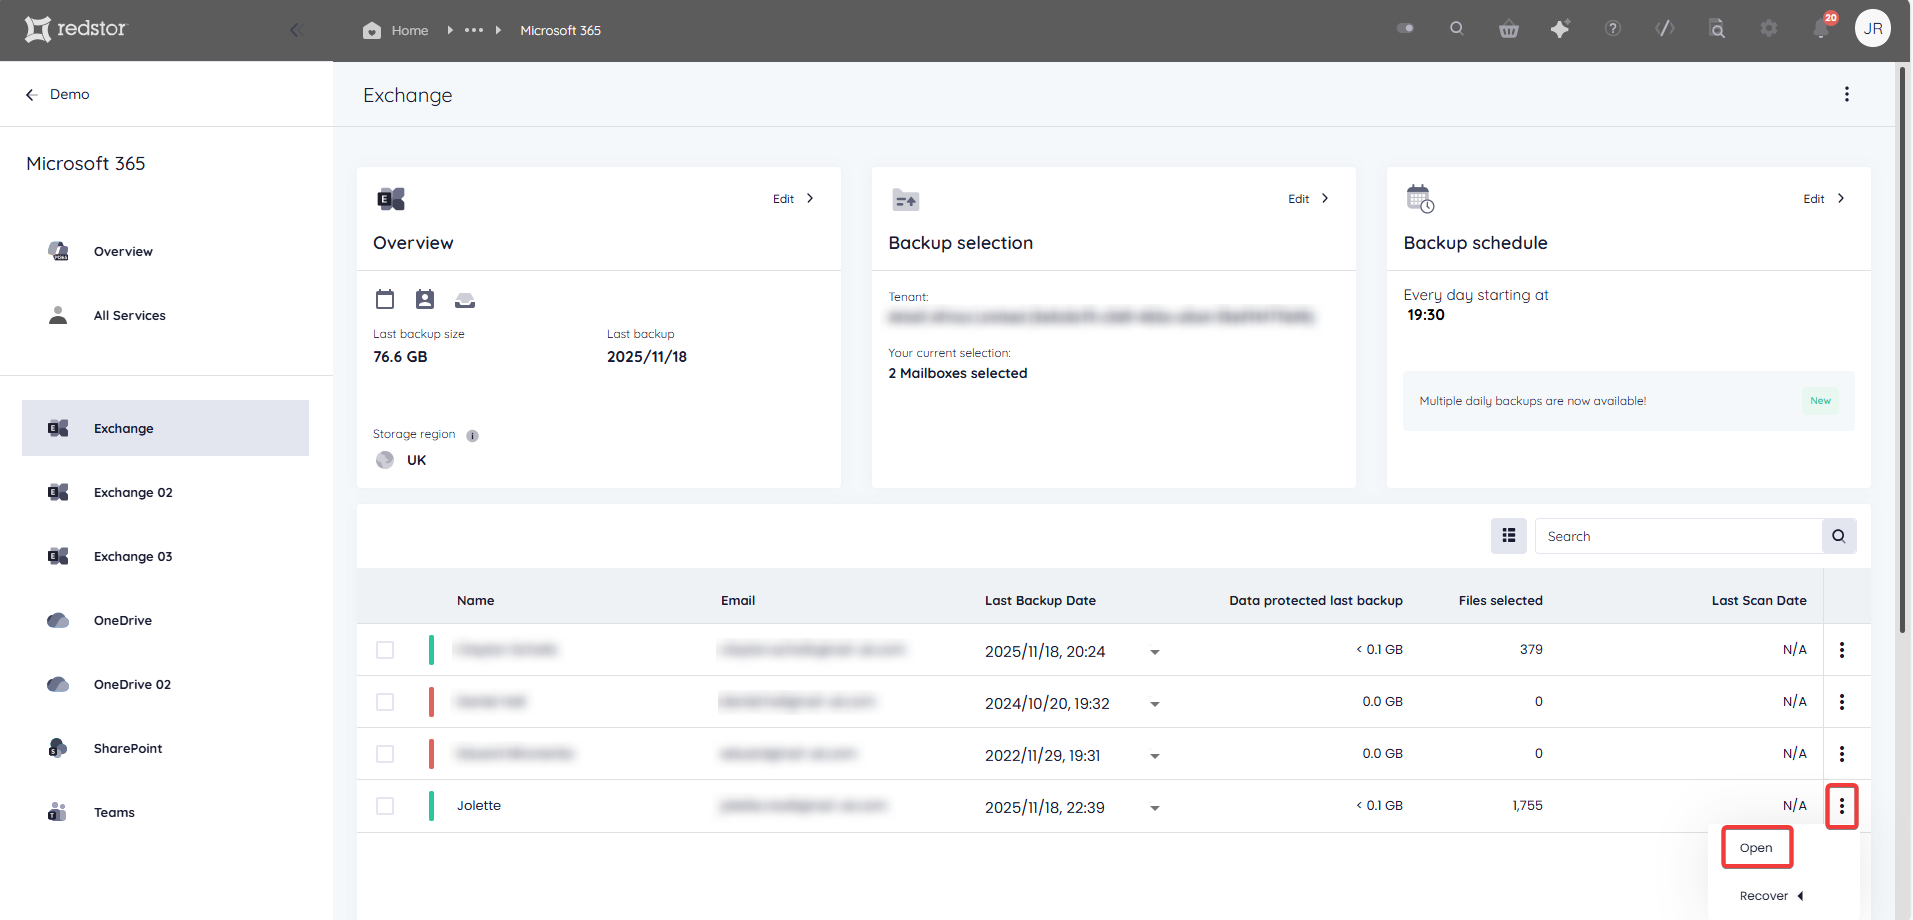Expand backup date dropdown for 2025/11/18, 20:24

click(1155, 652)
